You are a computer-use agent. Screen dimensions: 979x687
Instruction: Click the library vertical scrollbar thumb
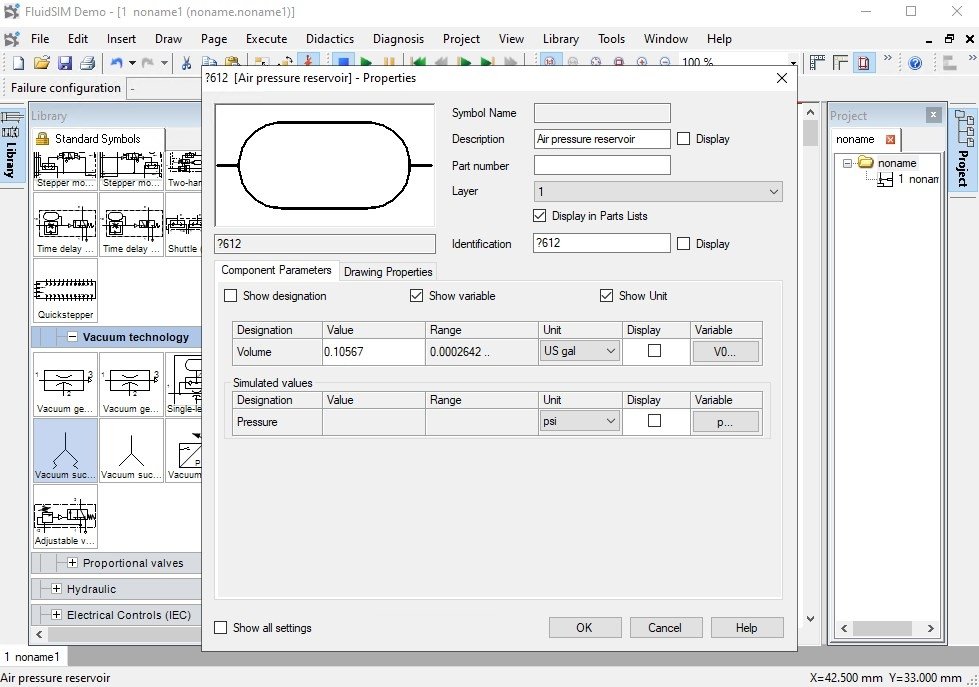[810, 133]
